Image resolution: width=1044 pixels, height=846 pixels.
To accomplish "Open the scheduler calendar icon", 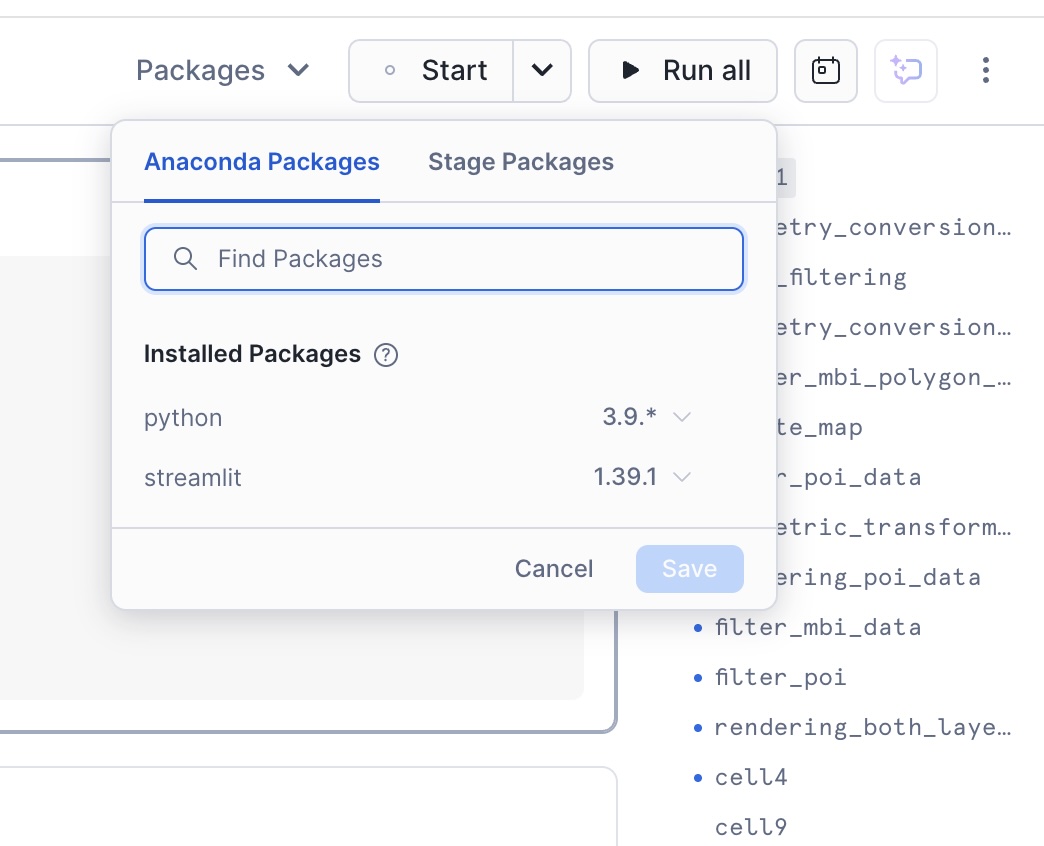I will tap(825, 71).
